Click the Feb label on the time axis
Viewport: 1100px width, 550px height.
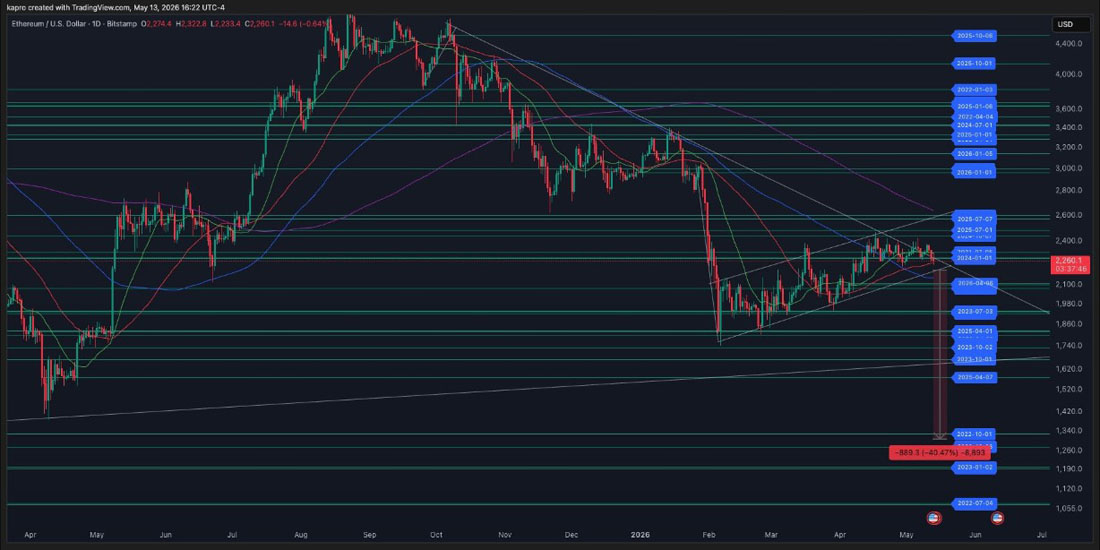(707, 535)
